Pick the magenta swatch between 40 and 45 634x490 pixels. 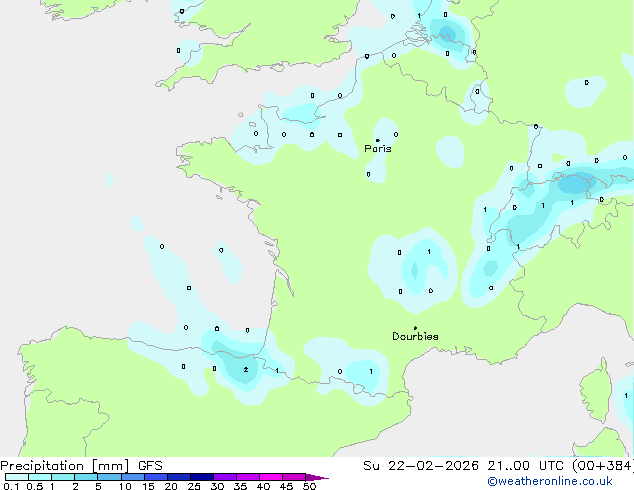(x=271, y=477)
